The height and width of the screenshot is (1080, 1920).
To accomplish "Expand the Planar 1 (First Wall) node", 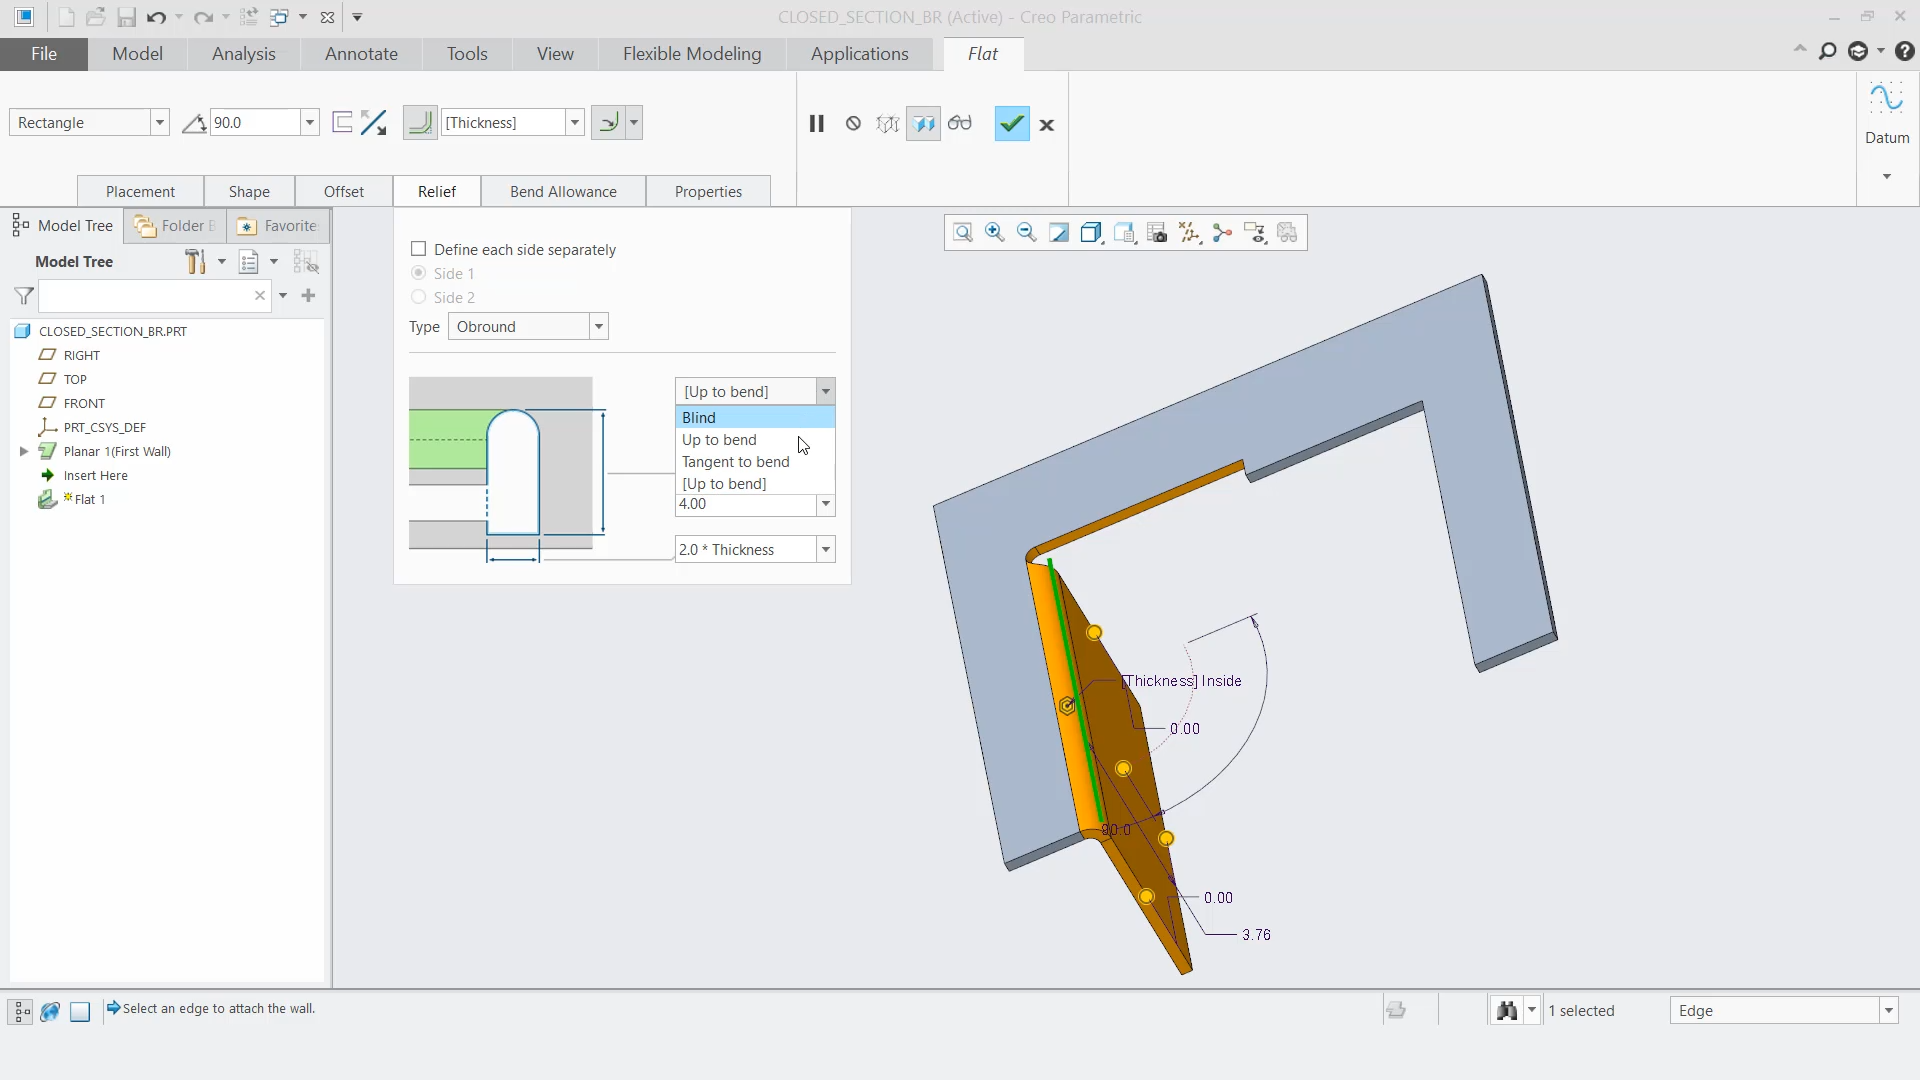I will 24,452.
